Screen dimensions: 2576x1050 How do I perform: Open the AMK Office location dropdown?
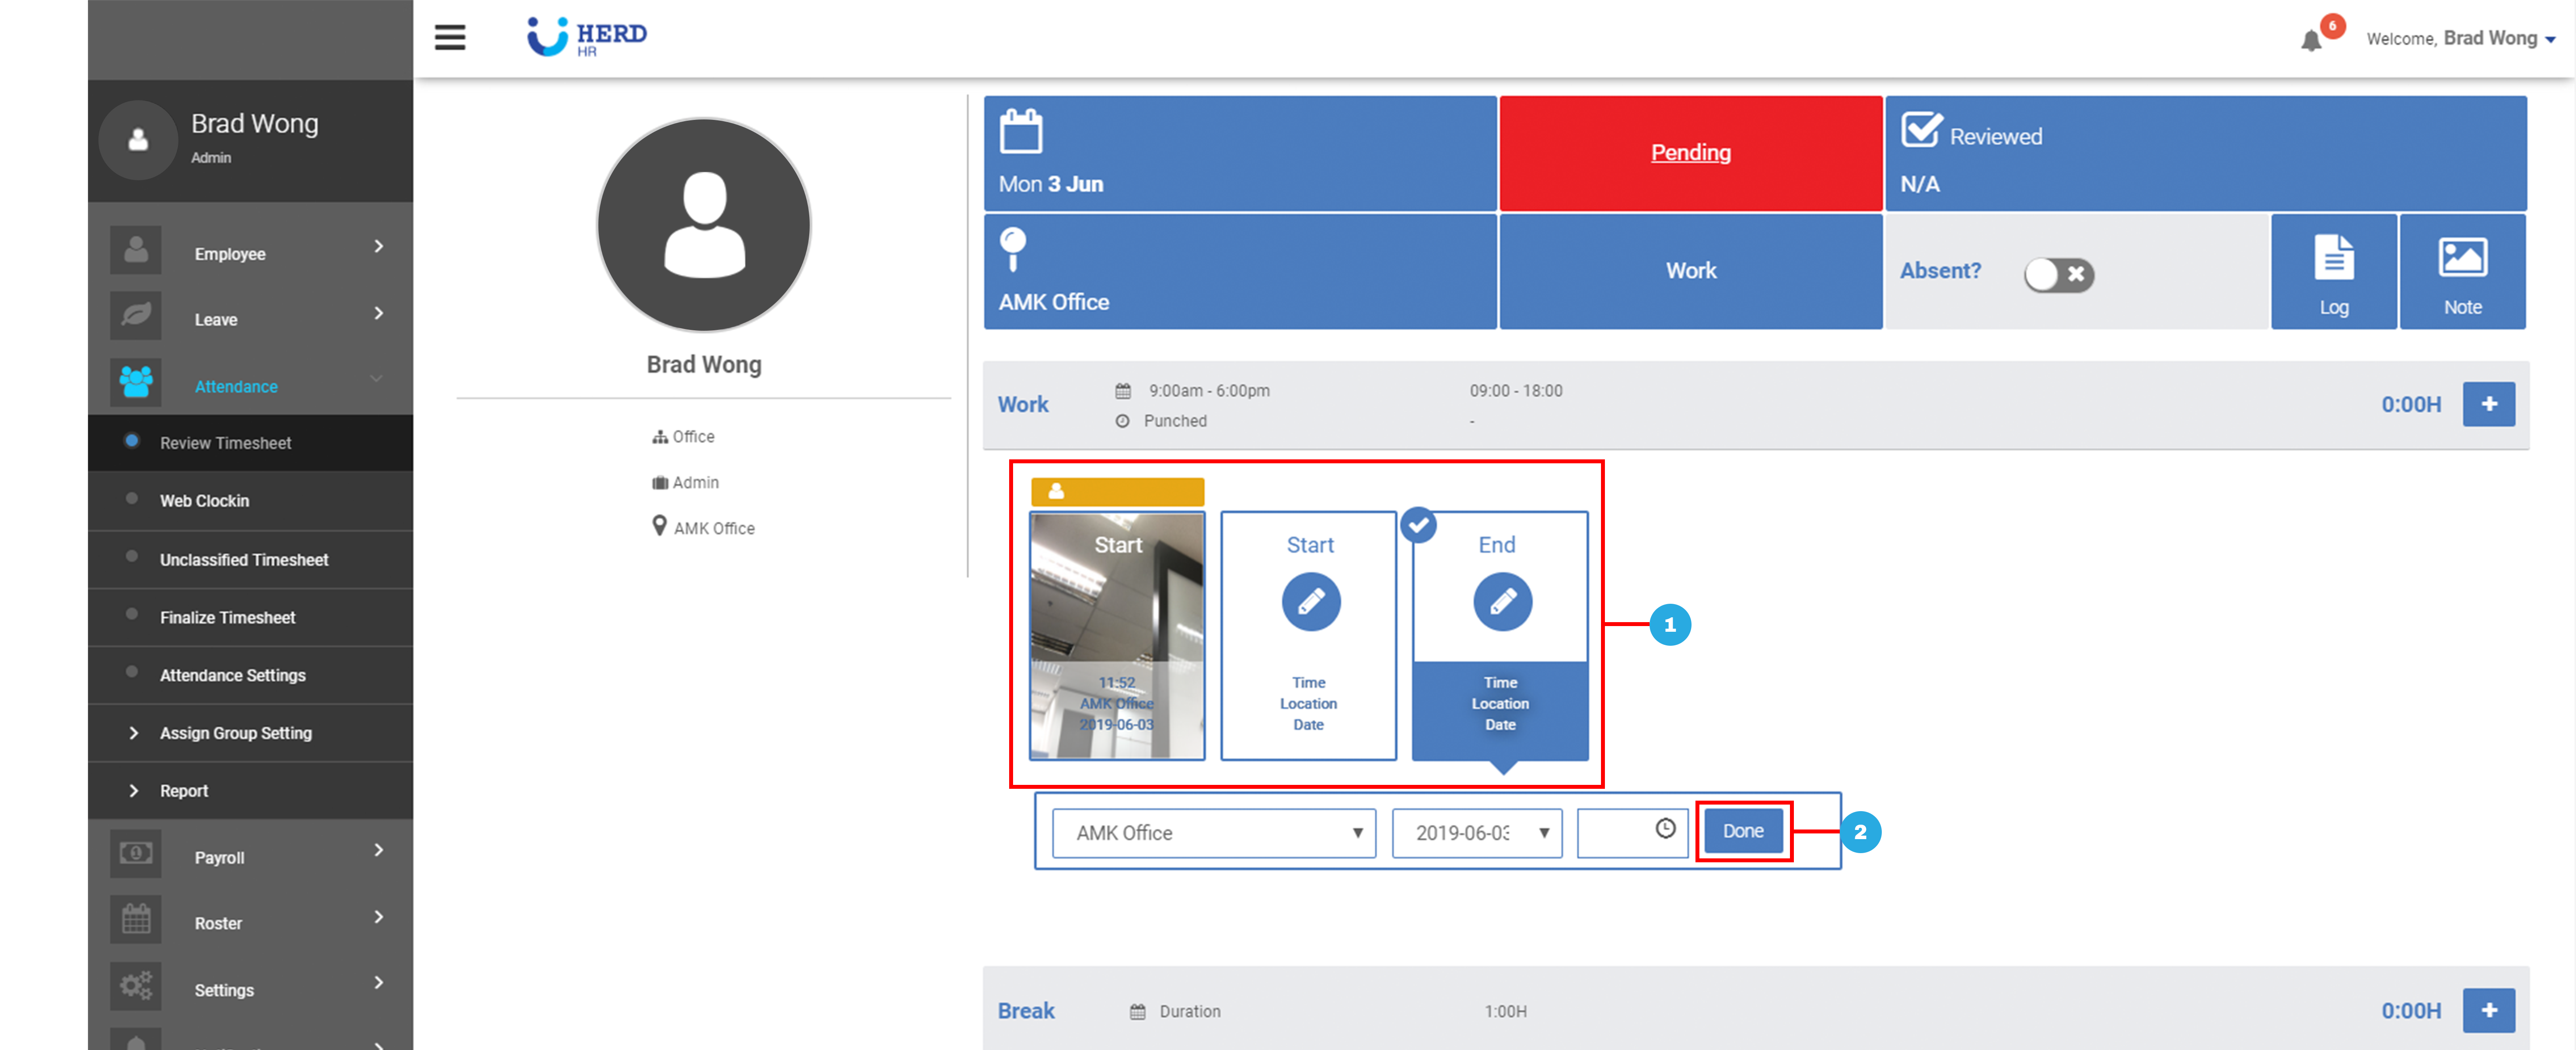click(x=1214, y=833)
